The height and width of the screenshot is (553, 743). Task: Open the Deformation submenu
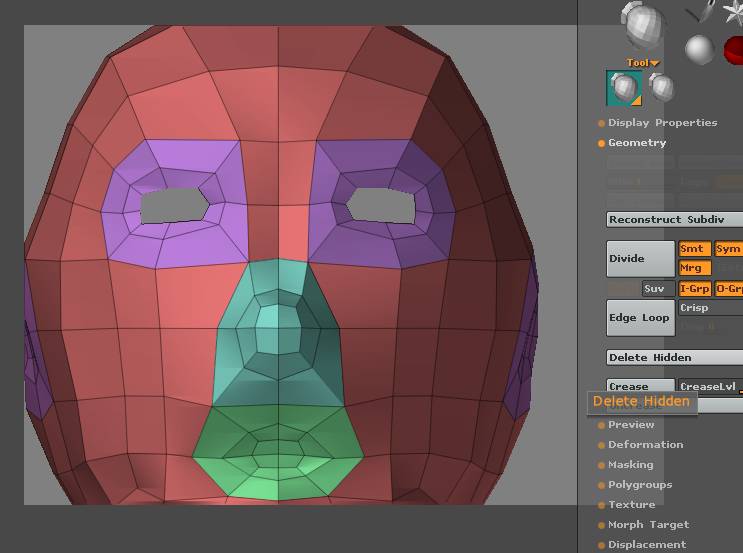point(645,445)
